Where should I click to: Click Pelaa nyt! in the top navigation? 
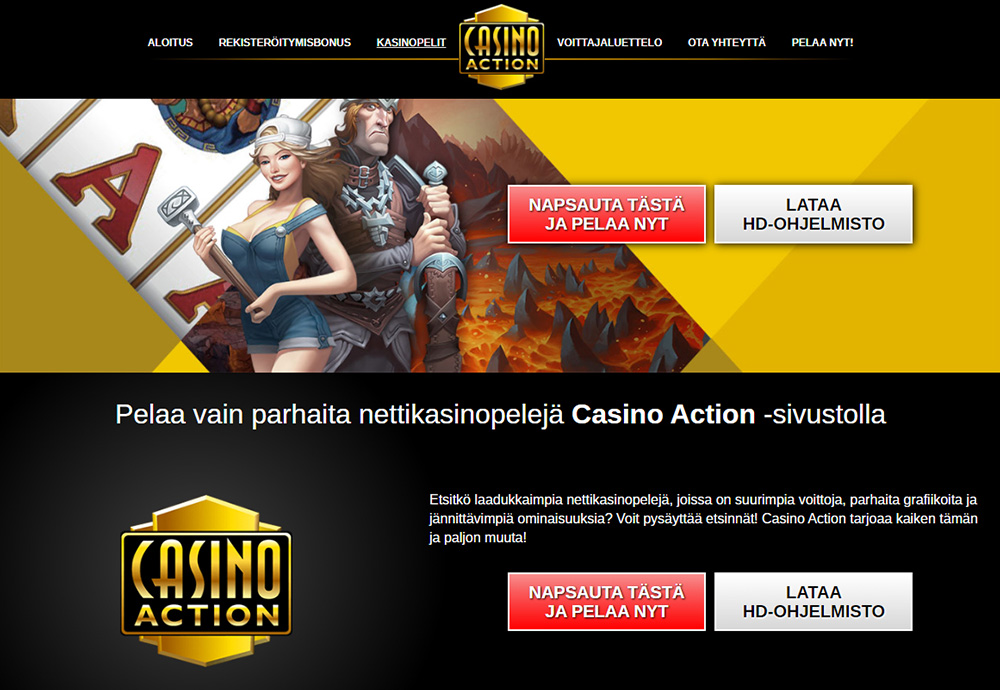(822, 42)
